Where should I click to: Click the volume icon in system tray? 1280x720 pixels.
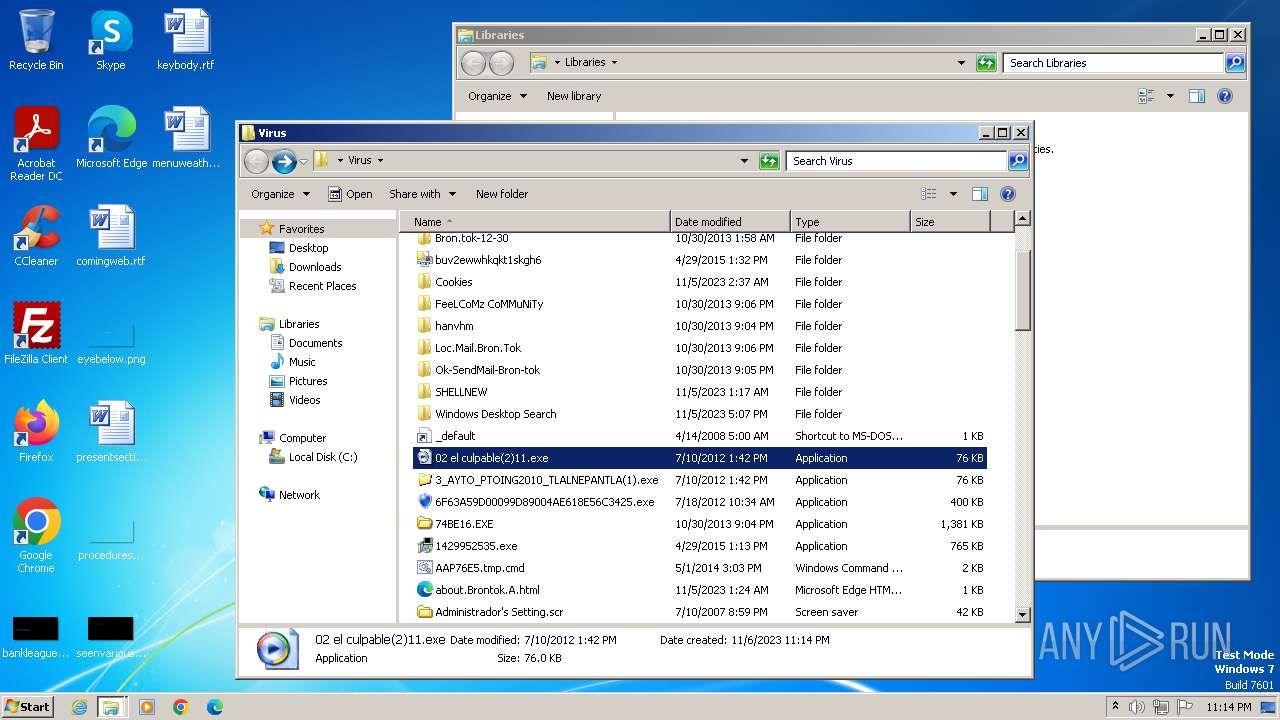coord(1137,707)
